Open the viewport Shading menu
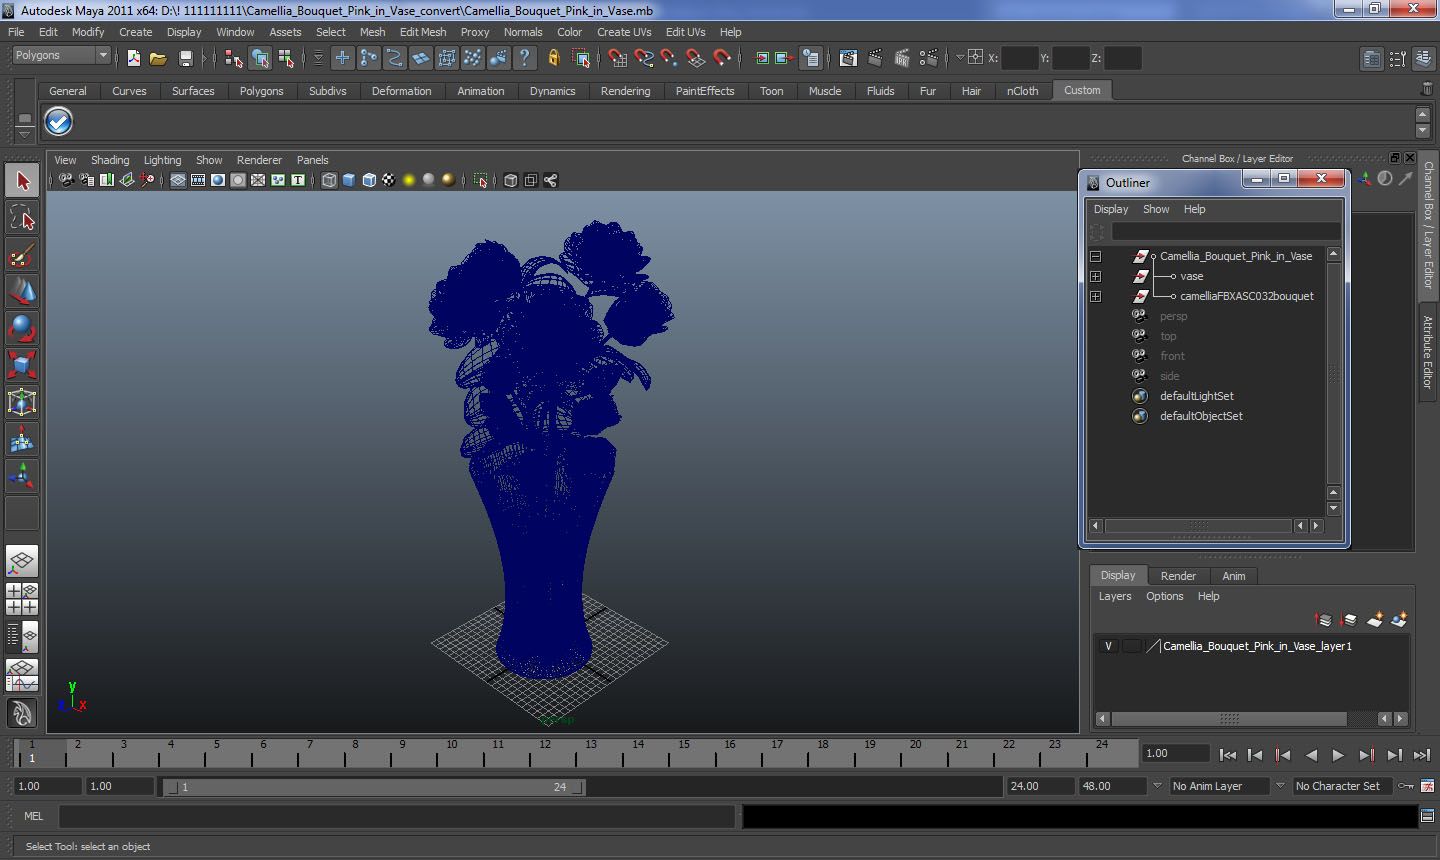 [110, 160]
